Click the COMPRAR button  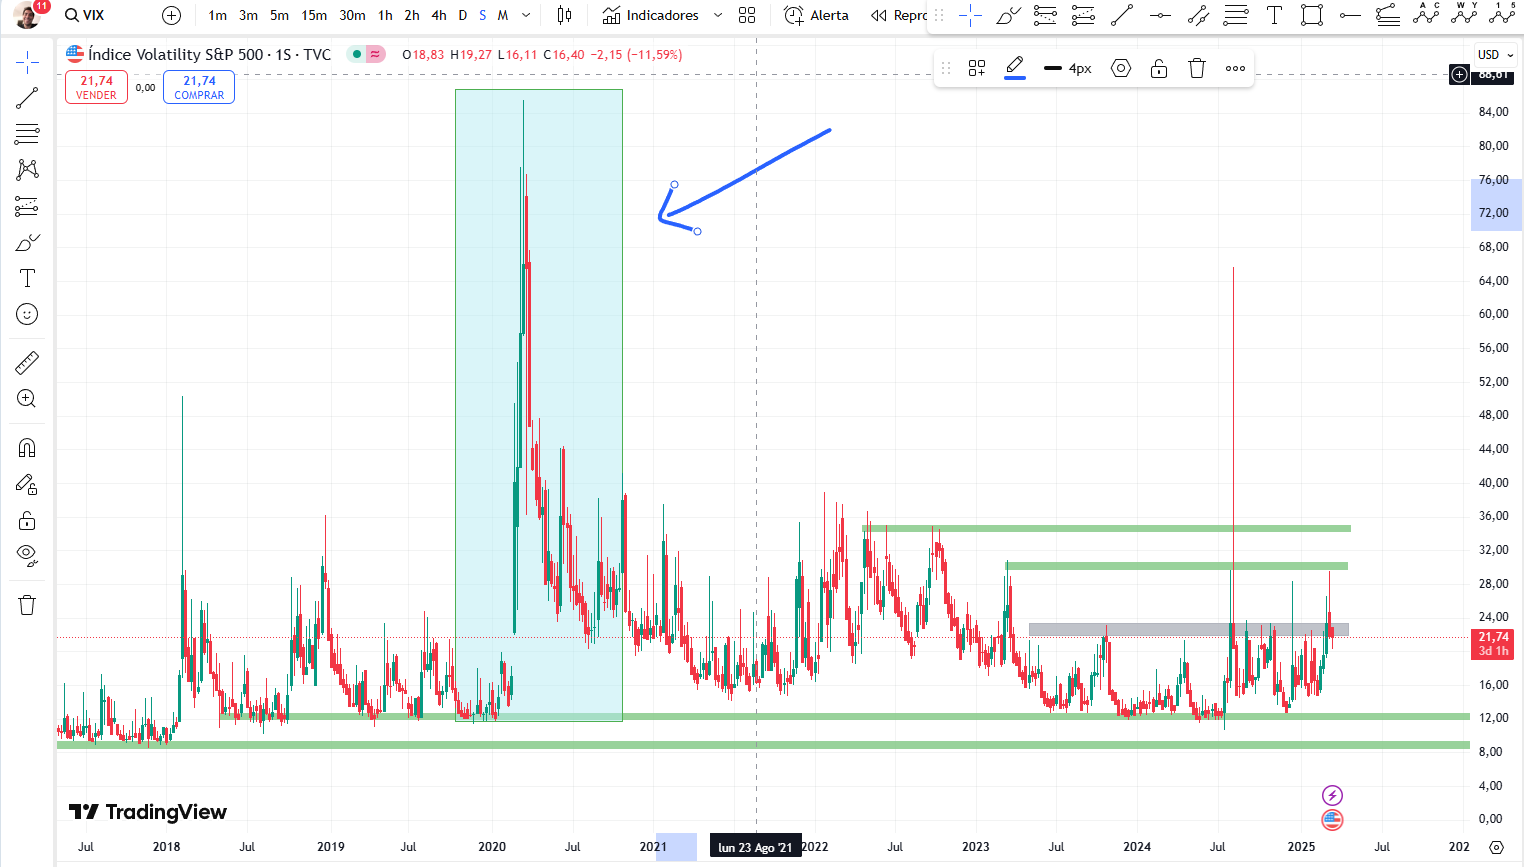pos(198,87)
